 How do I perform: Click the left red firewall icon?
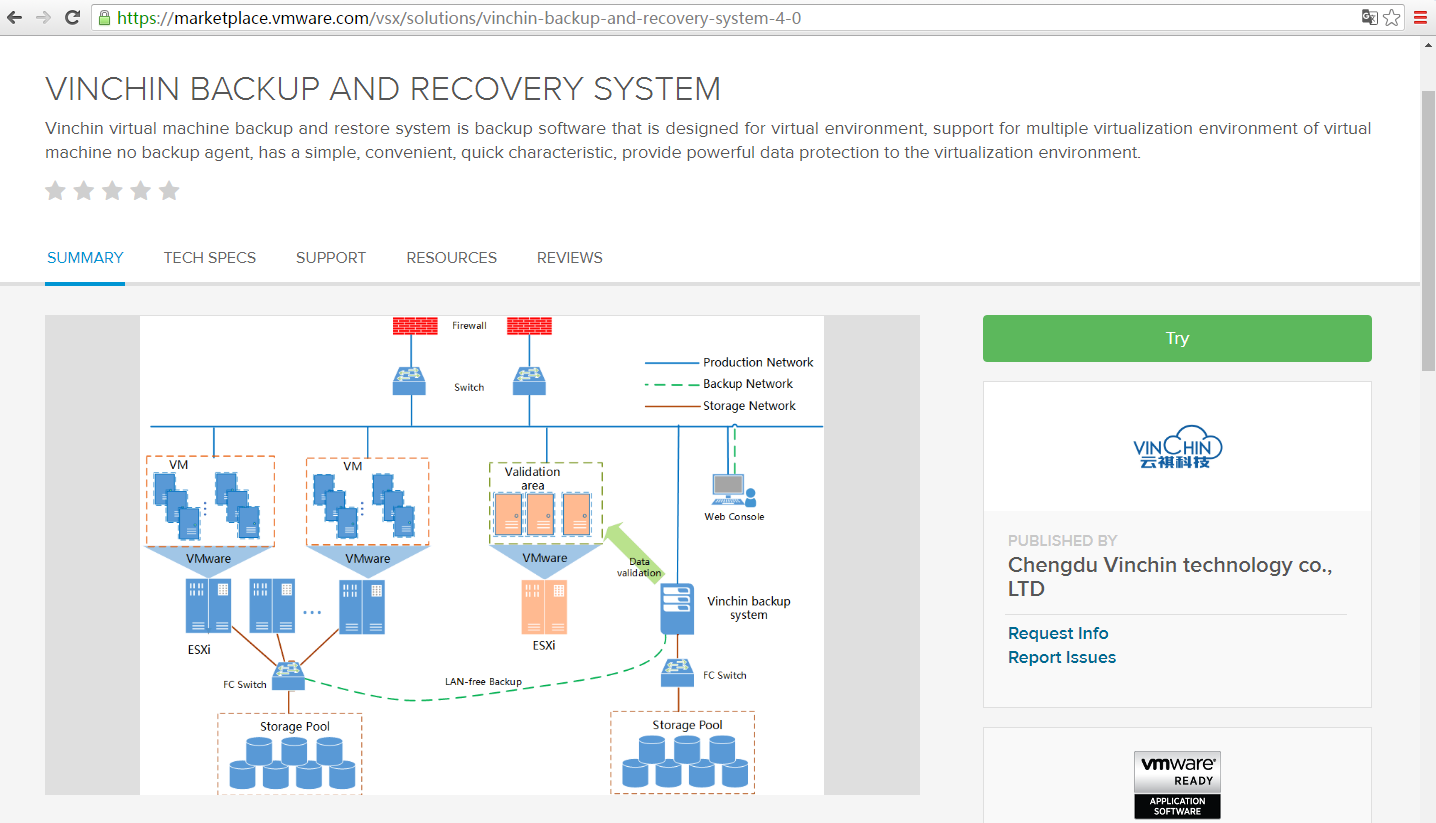(415, 325)
